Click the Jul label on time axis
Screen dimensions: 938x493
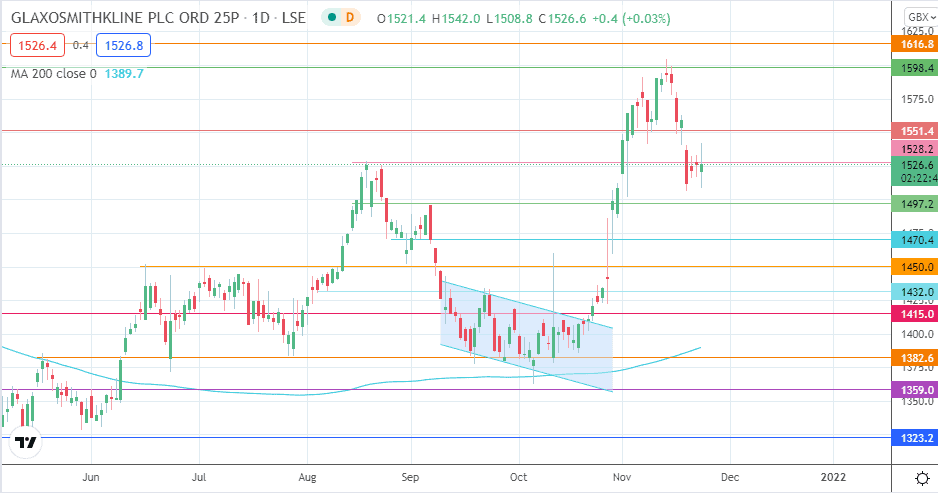click(199, 477)
